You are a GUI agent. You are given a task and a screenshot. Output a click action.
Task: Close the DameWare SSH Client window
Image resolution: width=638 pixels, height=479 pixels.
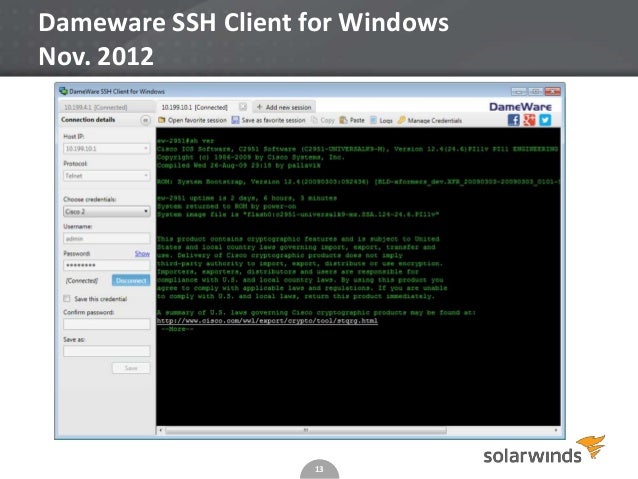[553, 92]
